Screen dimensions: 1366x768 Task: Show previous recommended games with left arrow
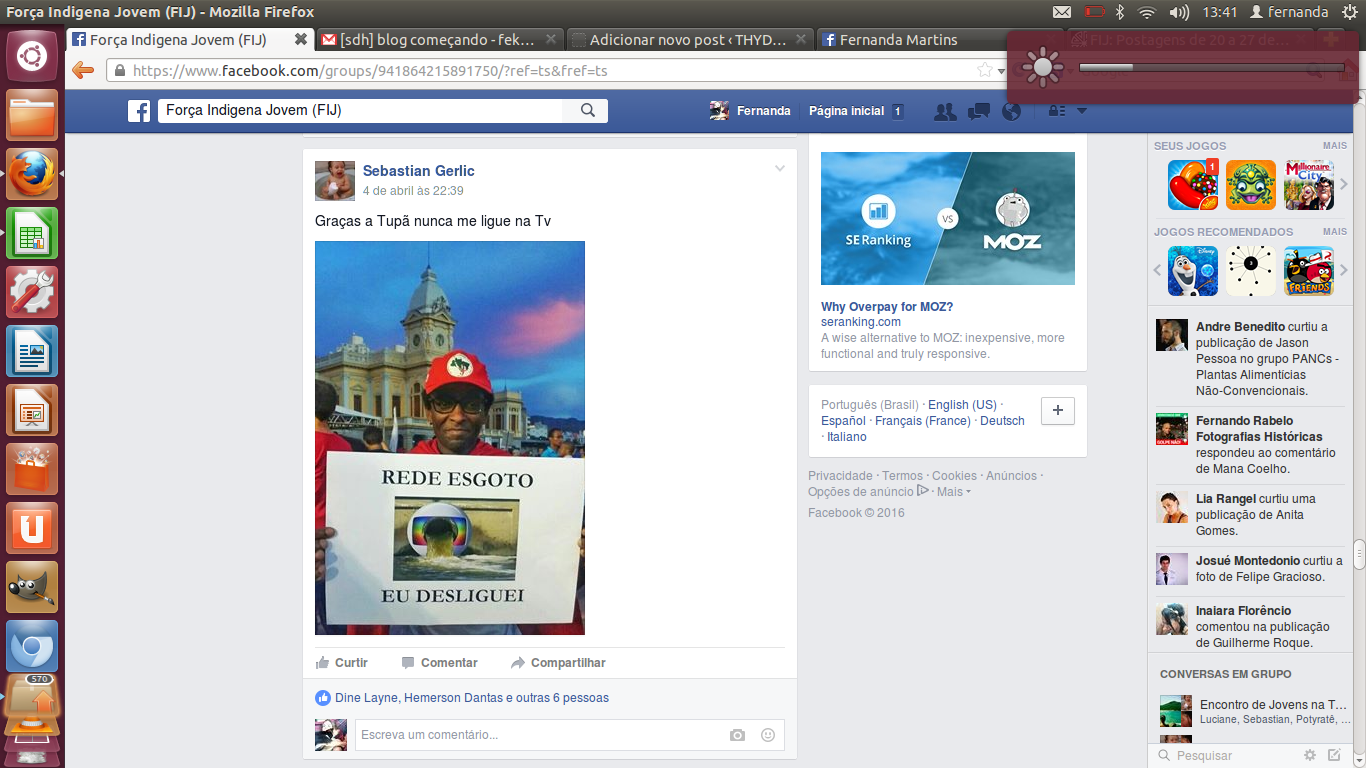coord(1158,270)
